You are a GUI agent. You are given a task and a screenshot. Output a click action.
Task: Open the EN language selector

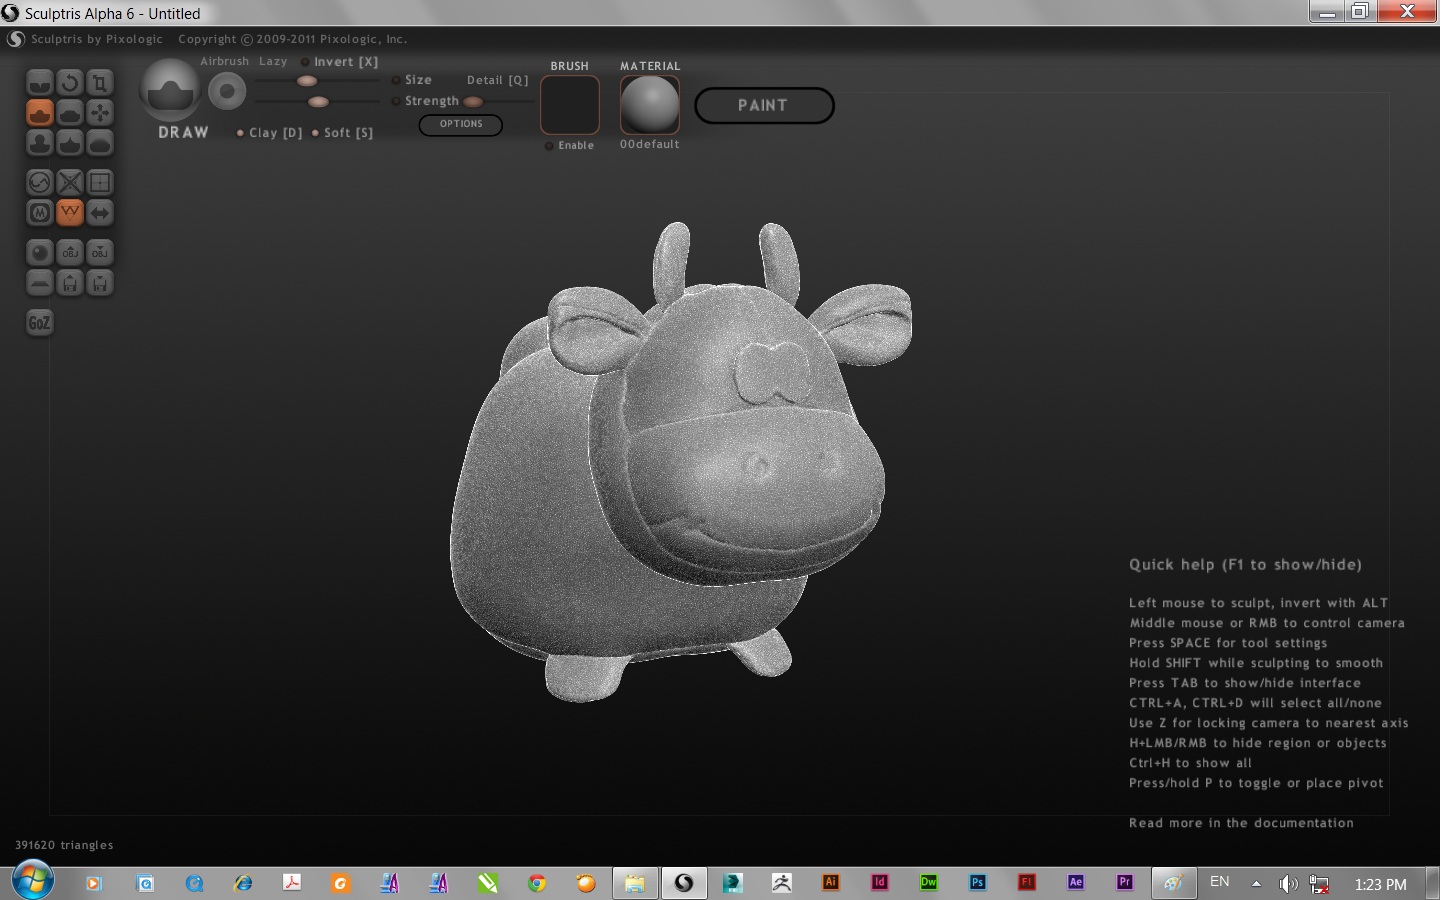click(x=1219, y=882)
